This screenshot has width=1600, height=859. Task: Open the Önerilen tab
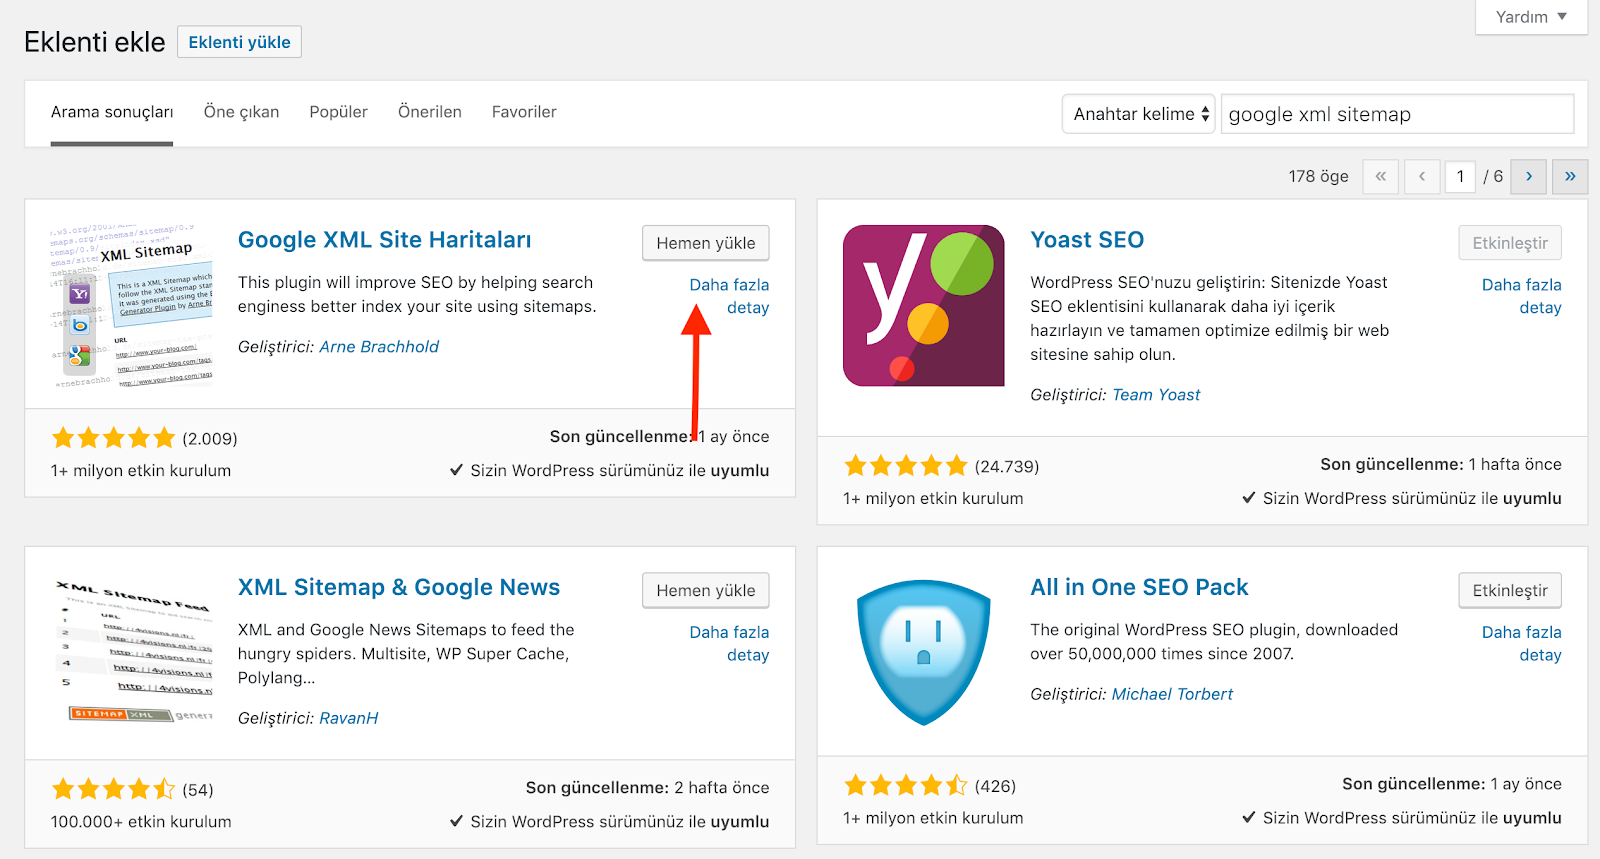[430, 112]
